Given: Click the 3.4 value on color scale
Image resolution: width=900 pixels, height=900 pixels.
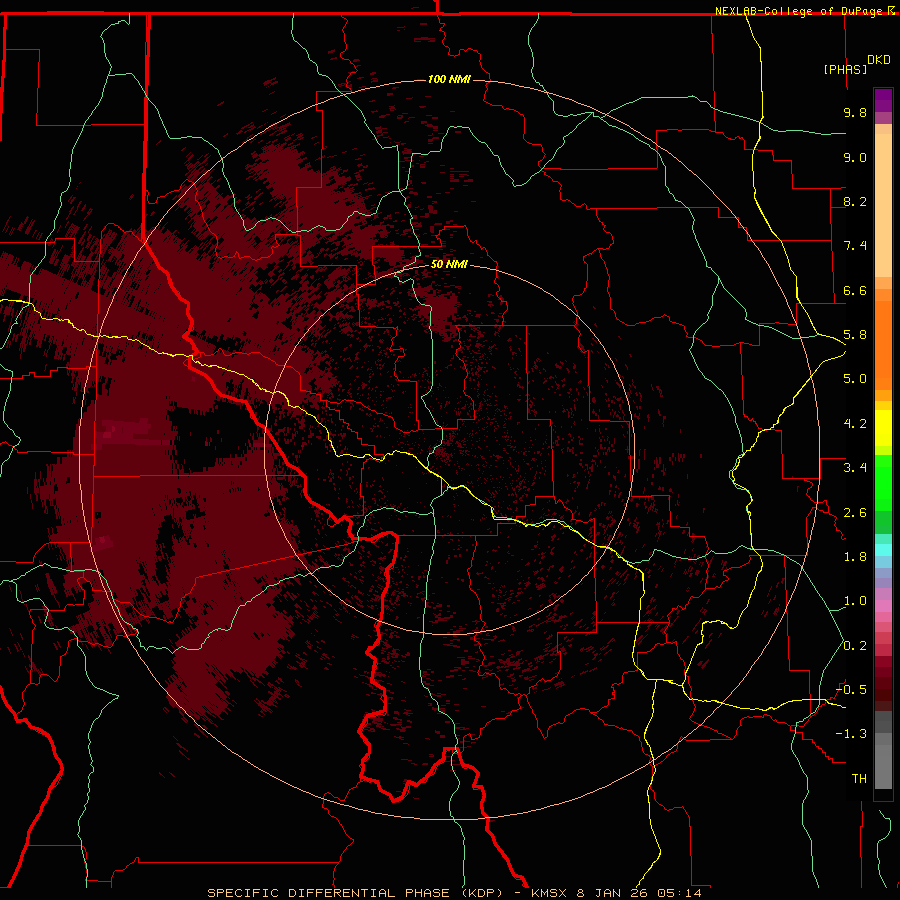Looking at the screenshot, I should (855, 468).
